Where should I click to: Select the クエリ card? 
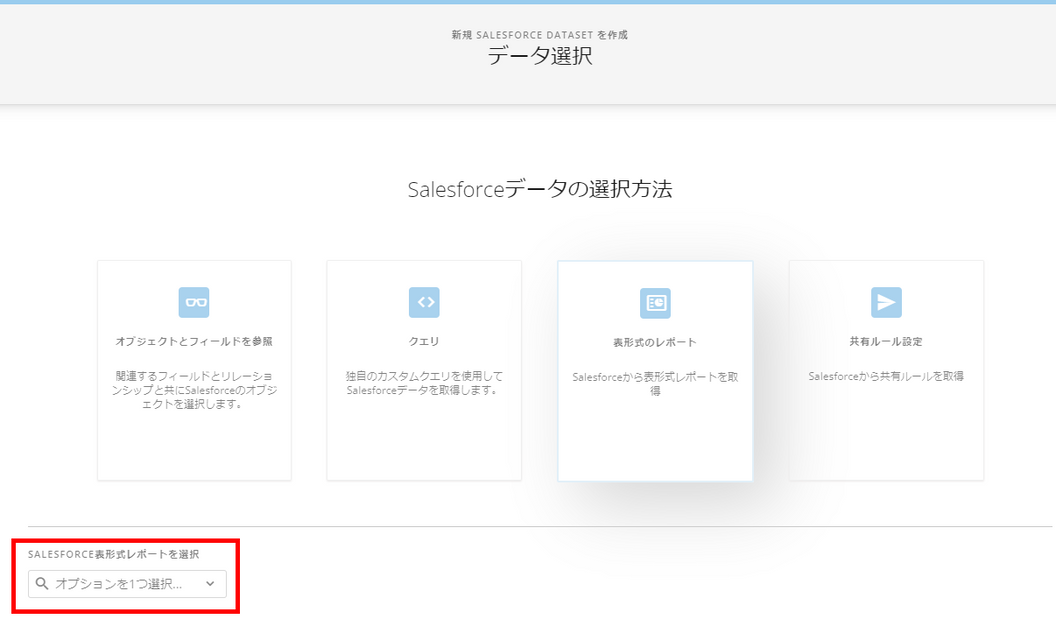coord(424,370)
